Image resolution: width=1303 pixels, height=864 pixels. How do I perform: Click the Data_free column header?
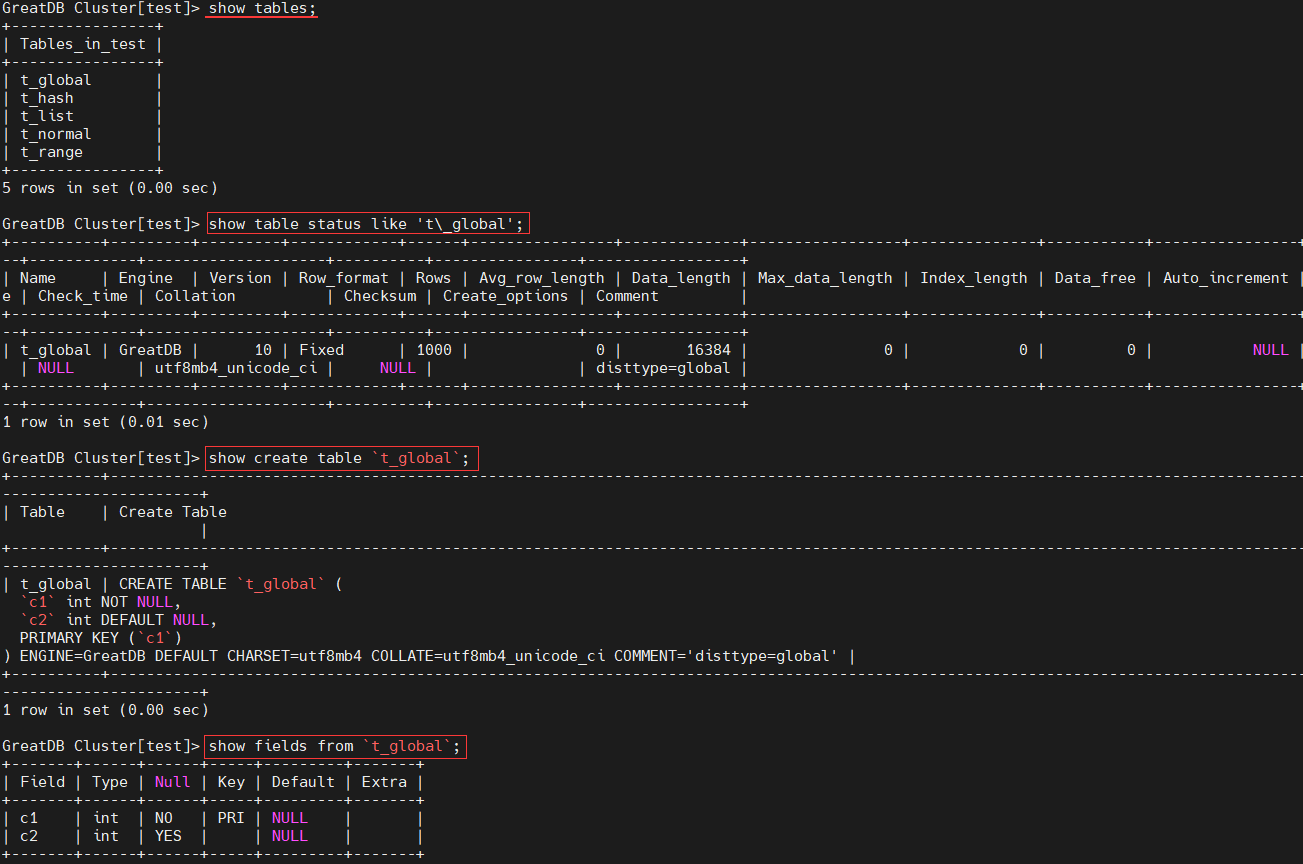(1095, 278)
